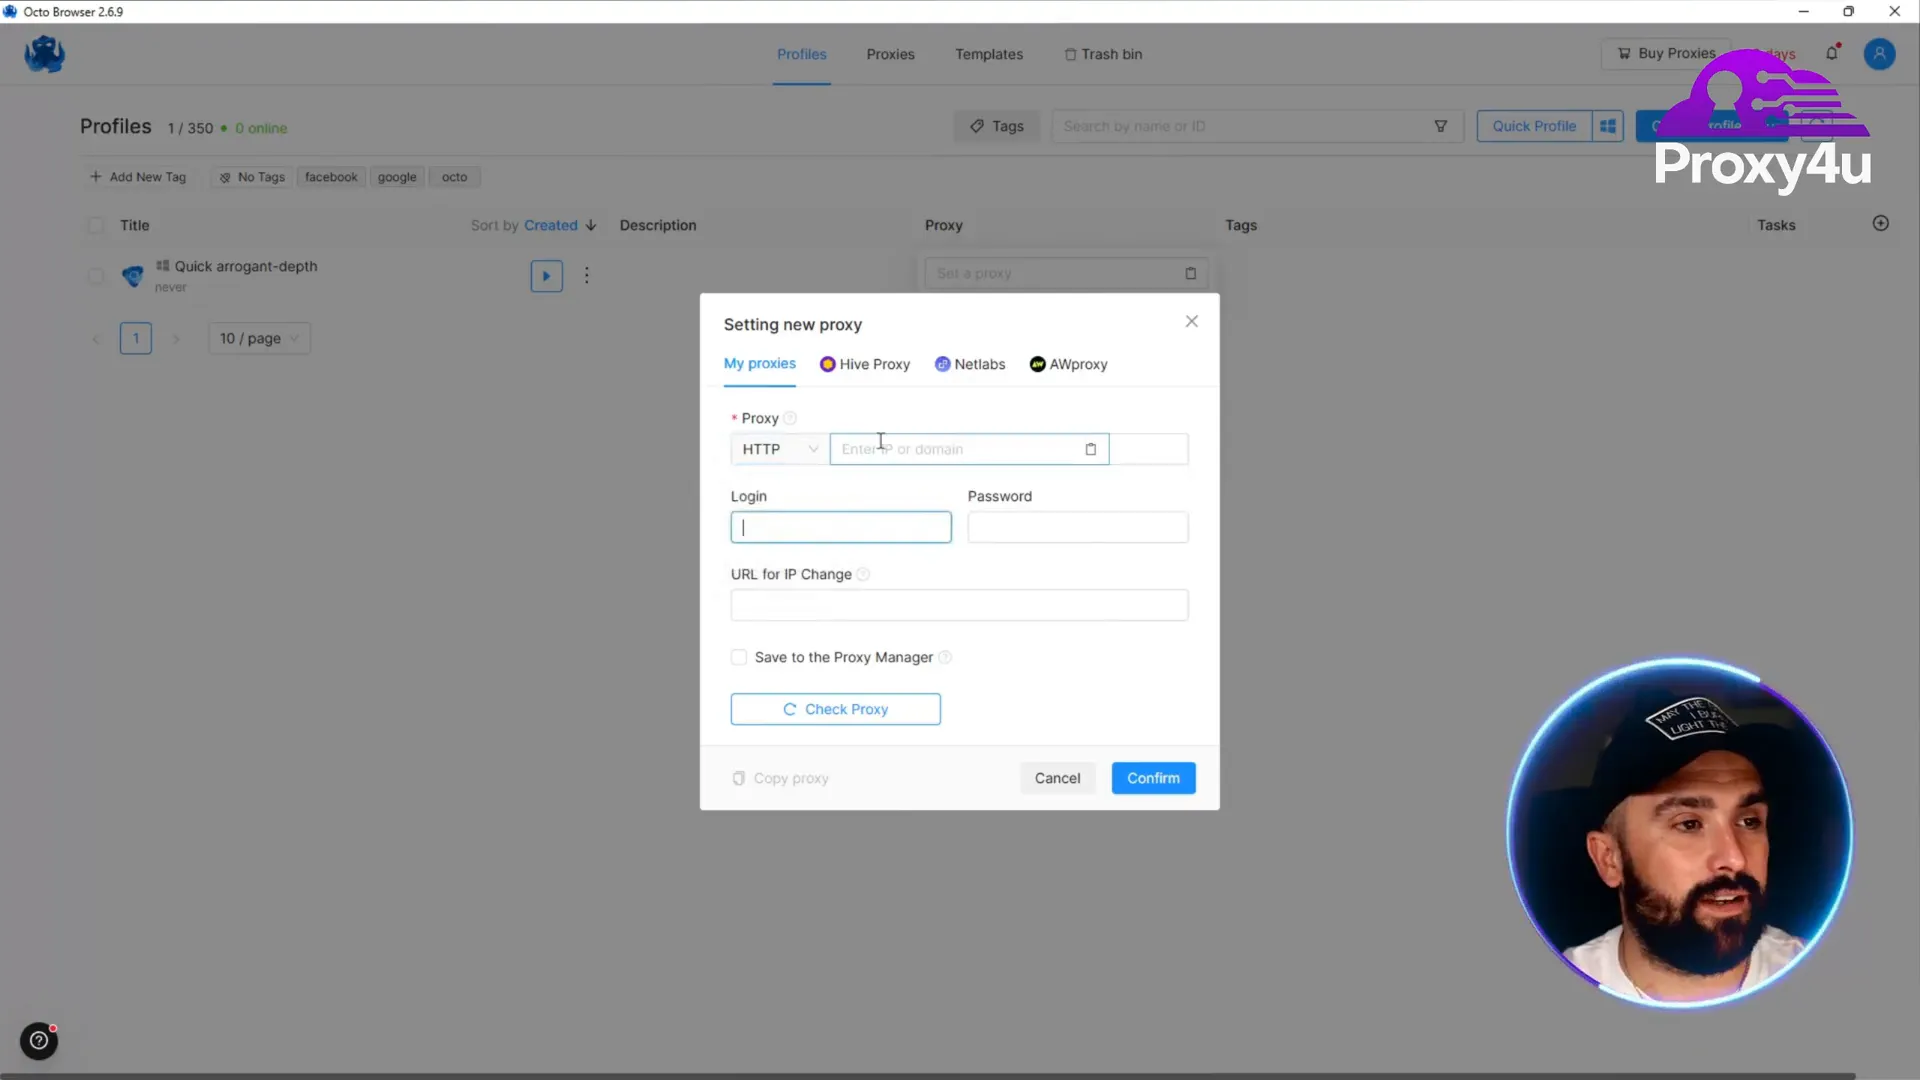Select the Quick arrogant-depth row checkbox
The width and height of the screenshot is (1920, 1080).
(96, 275)
